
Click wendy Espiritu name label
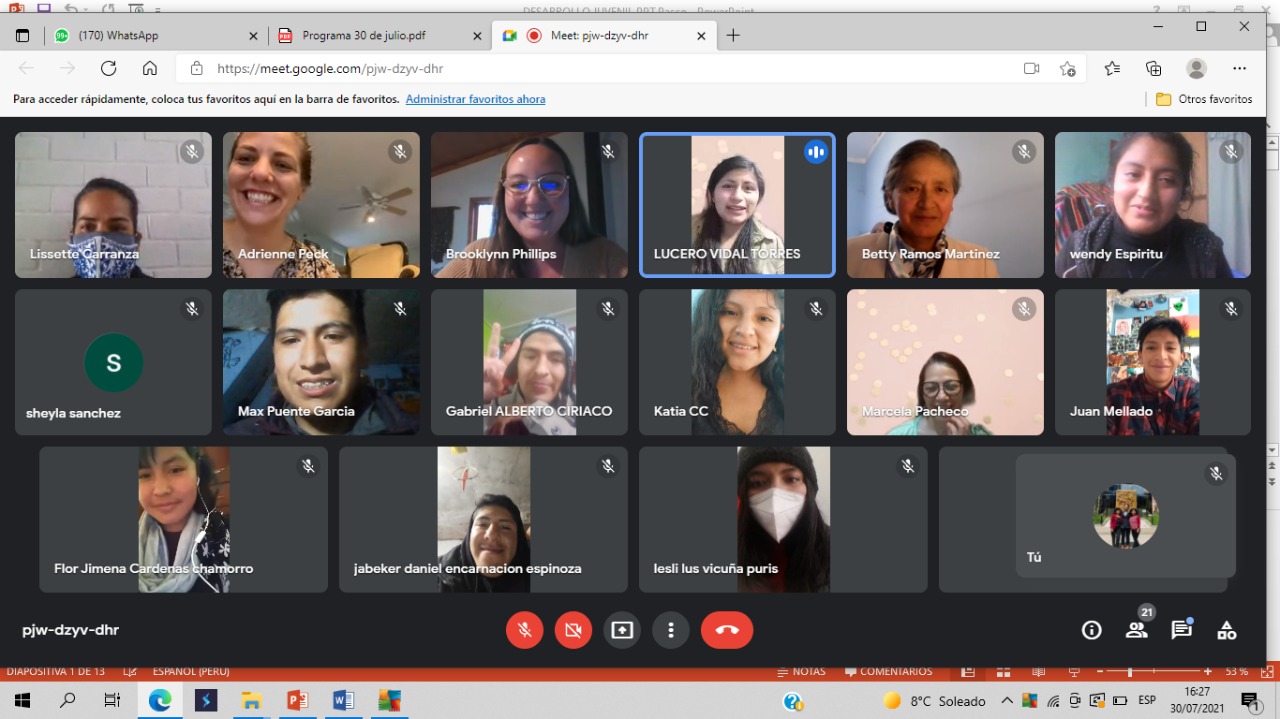[x=1116, y=254]
